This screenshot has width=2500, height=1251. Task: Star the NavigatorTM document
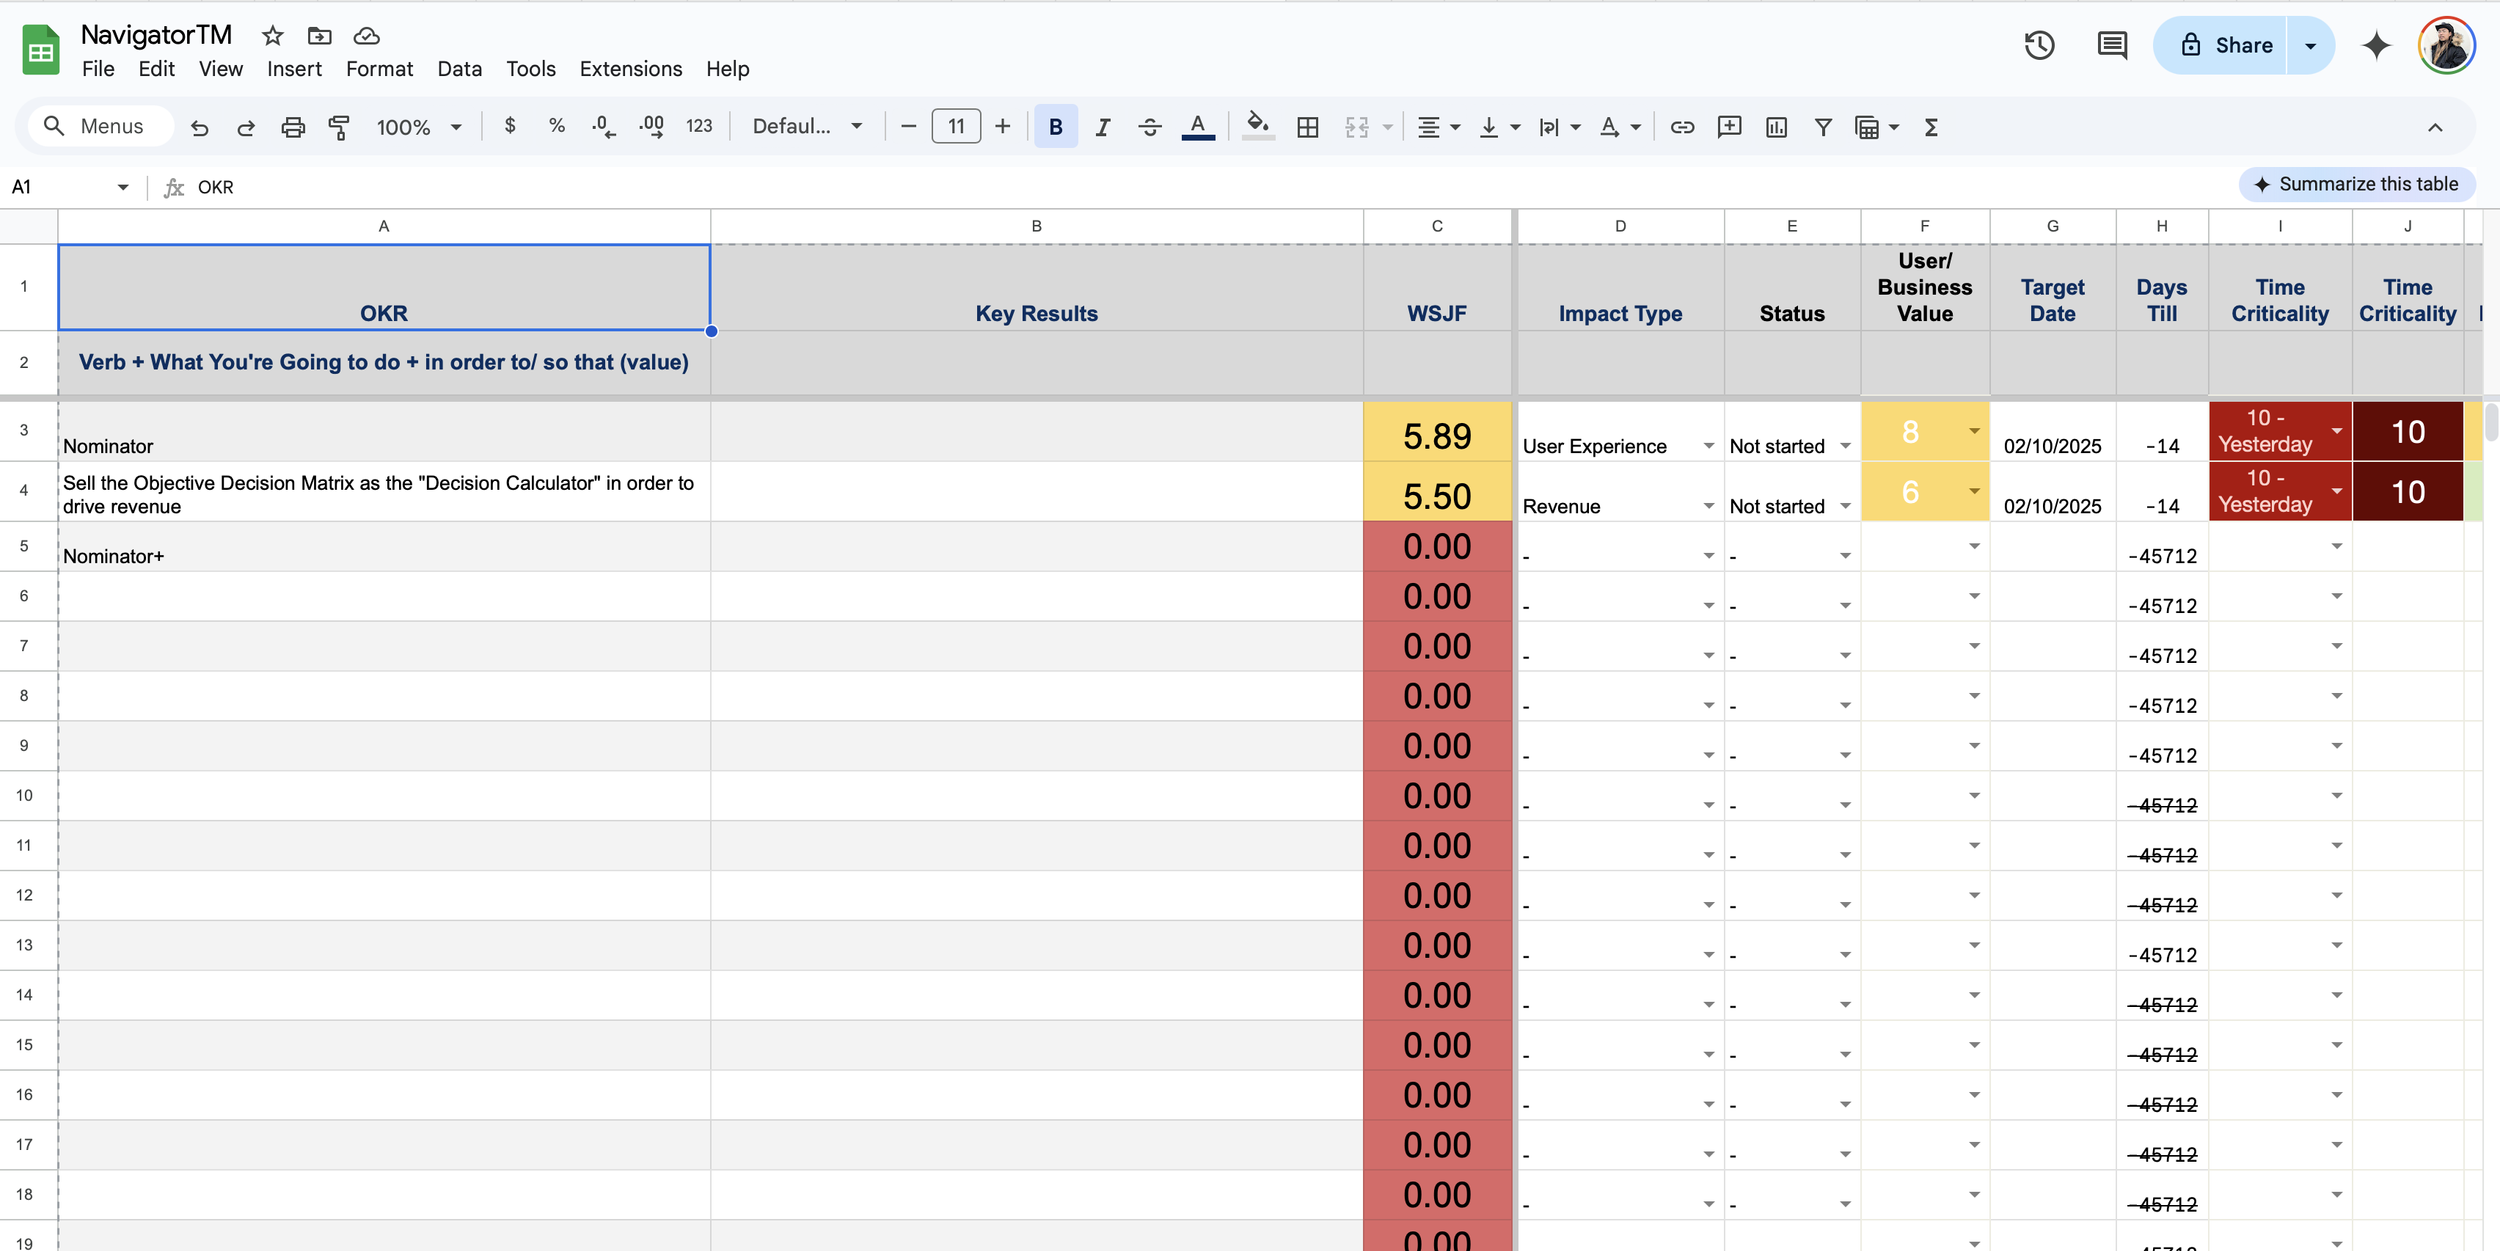tap(272, 36)
